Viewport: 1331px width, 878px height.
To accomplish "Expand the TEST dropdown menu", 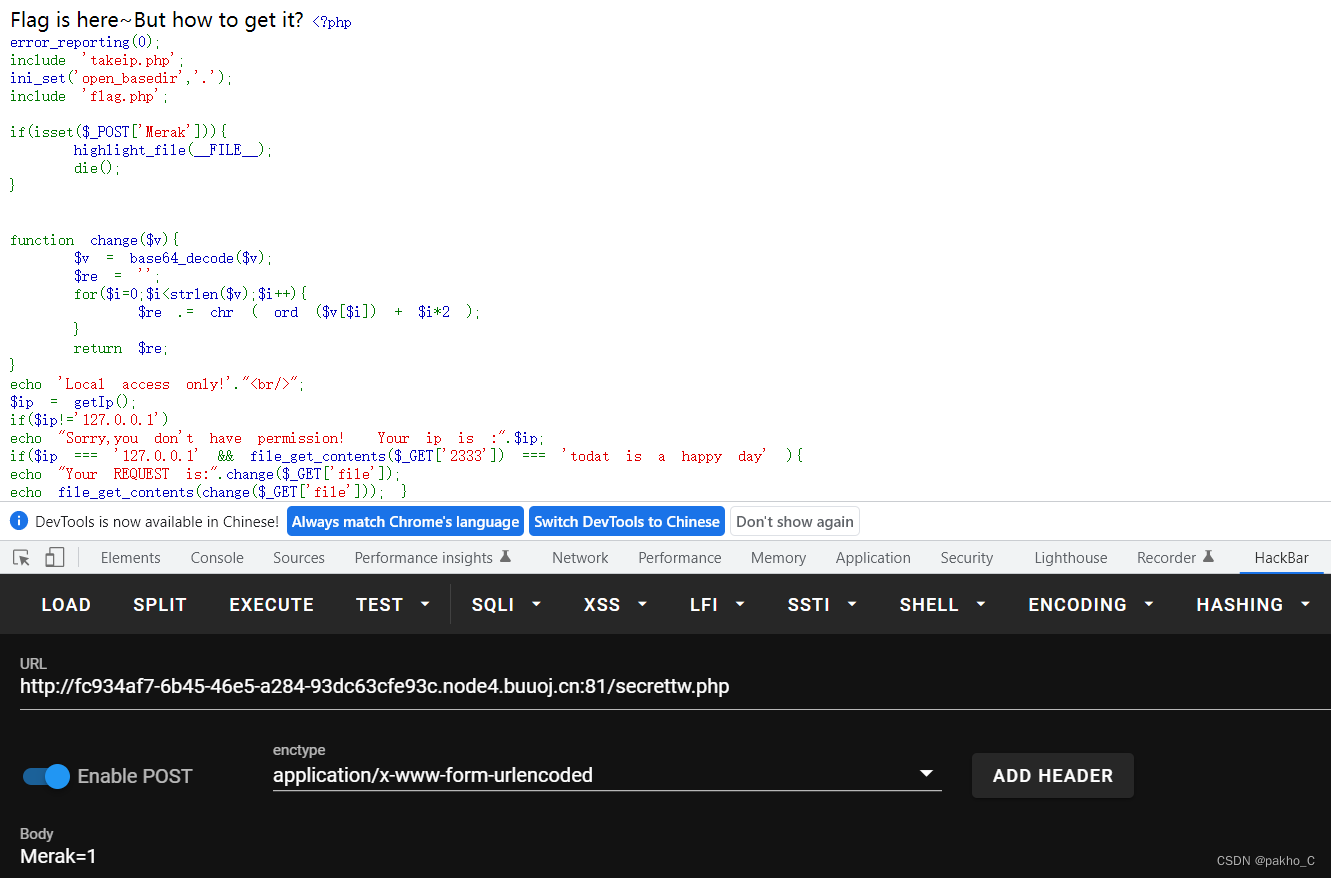I will tap(393, 605).
